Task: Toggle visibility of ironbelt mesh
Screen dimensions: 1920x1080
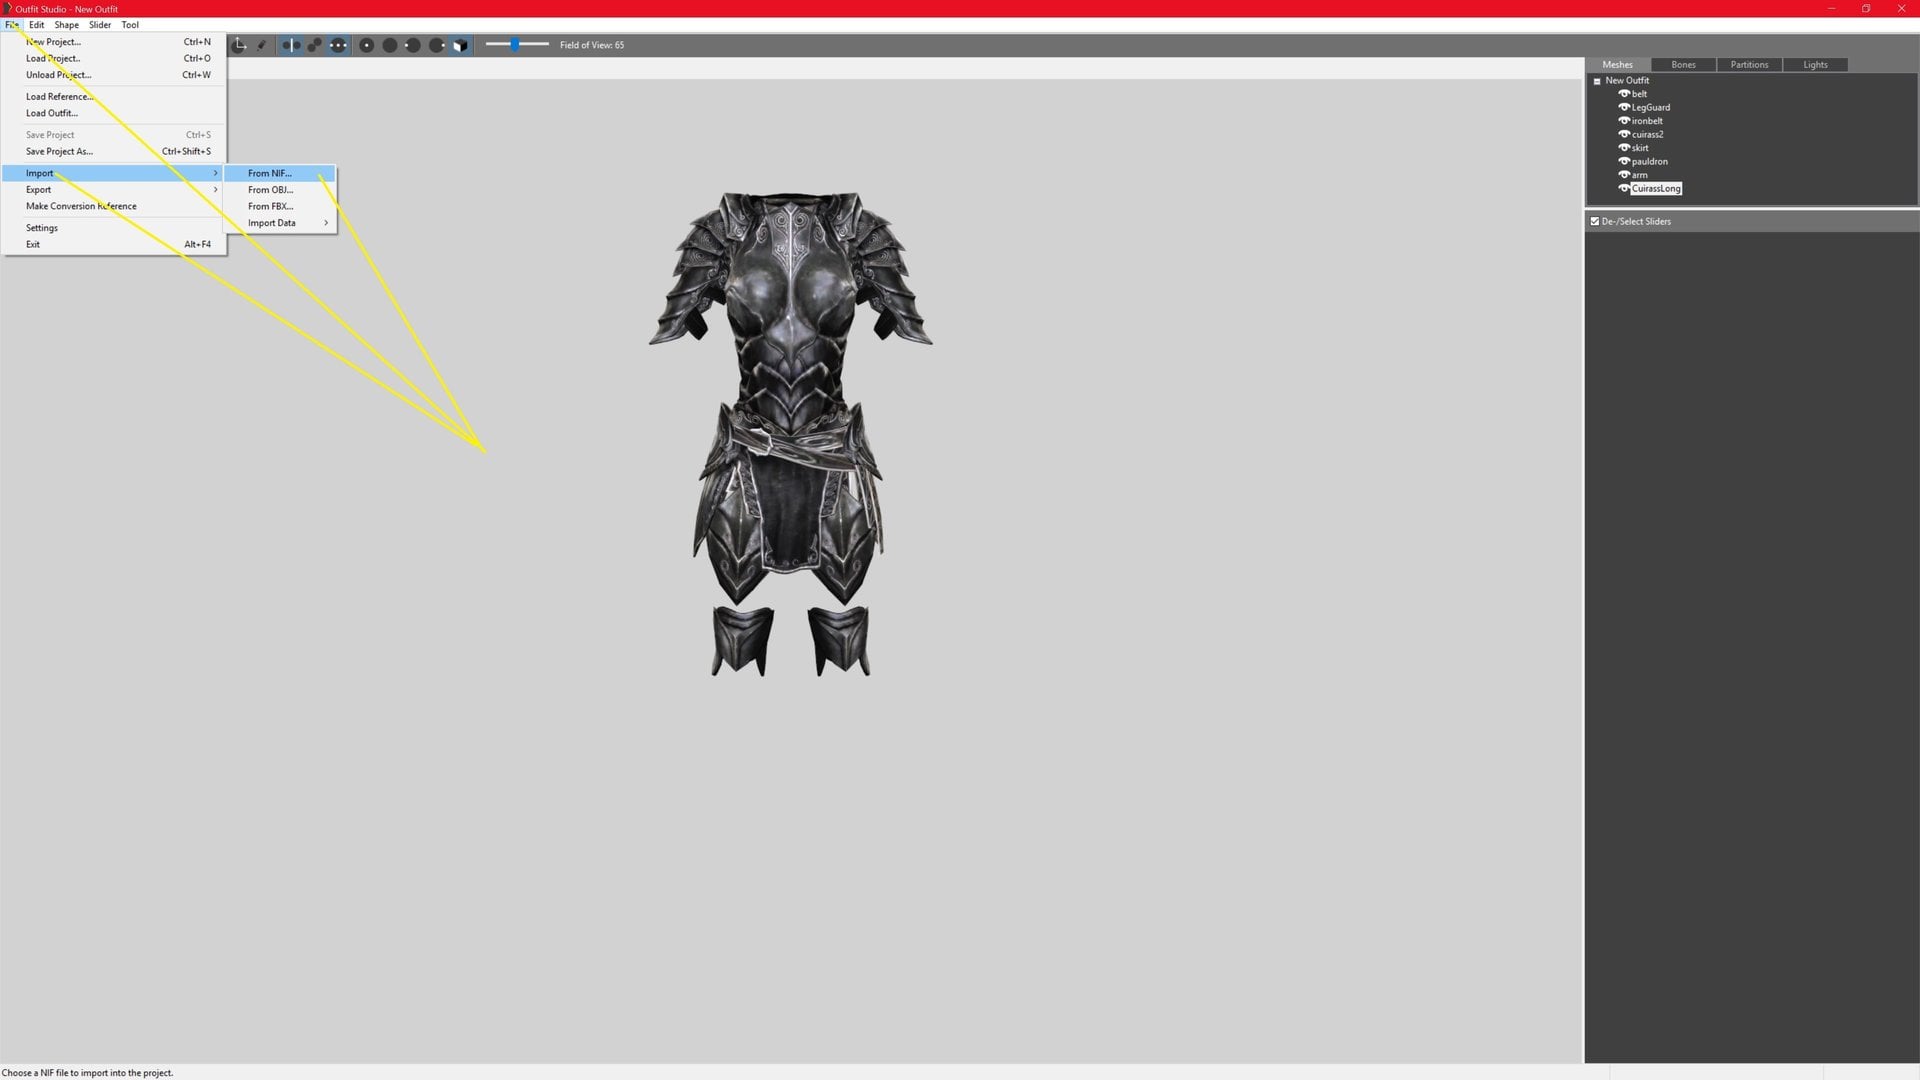Action: pyautogui.click(x=1624, y=121)
